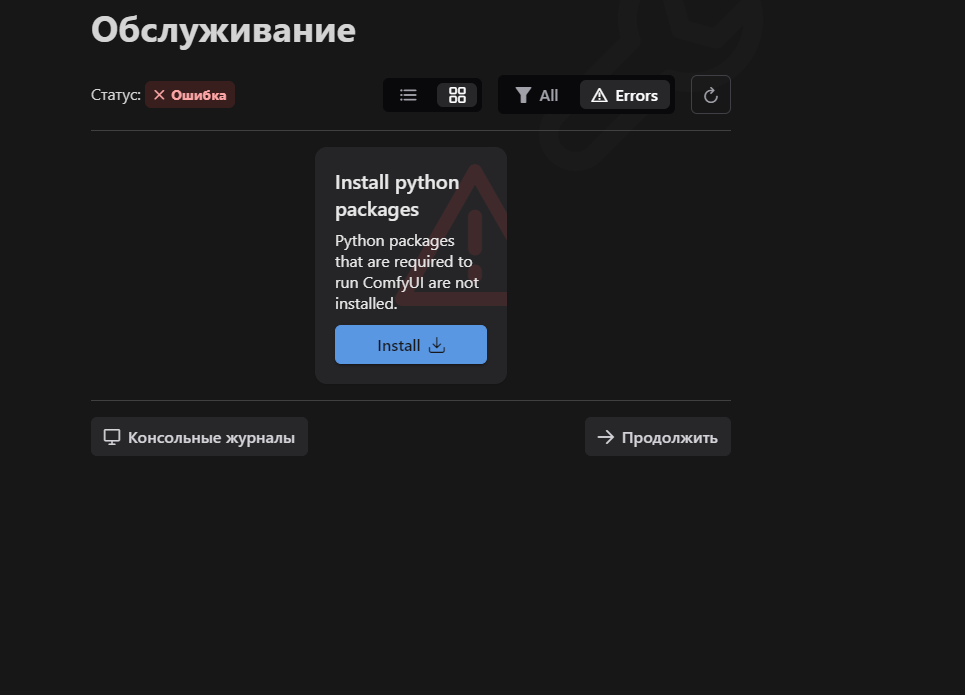Click Продолжить to continue

point(658,437)
